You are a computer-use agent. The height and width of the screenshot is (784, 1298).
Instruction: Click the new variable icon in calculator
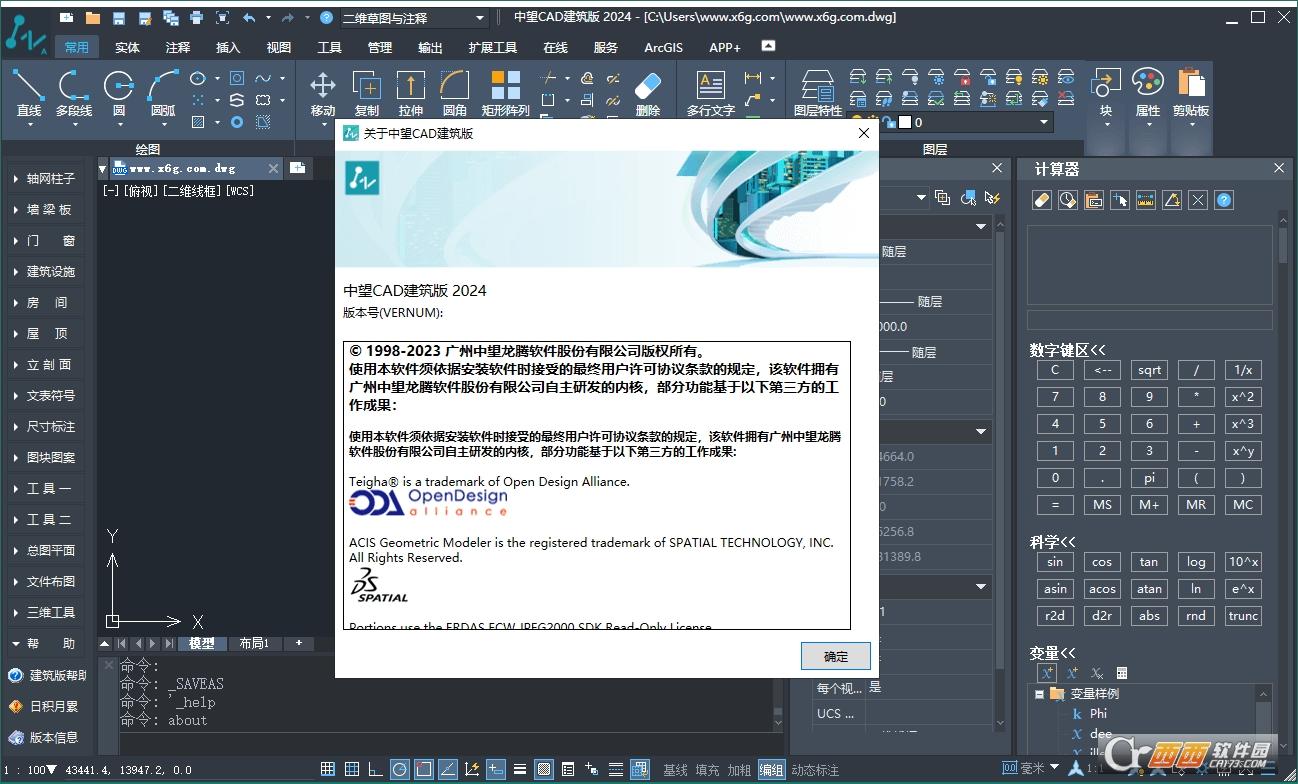click(x=1046, y=673)
